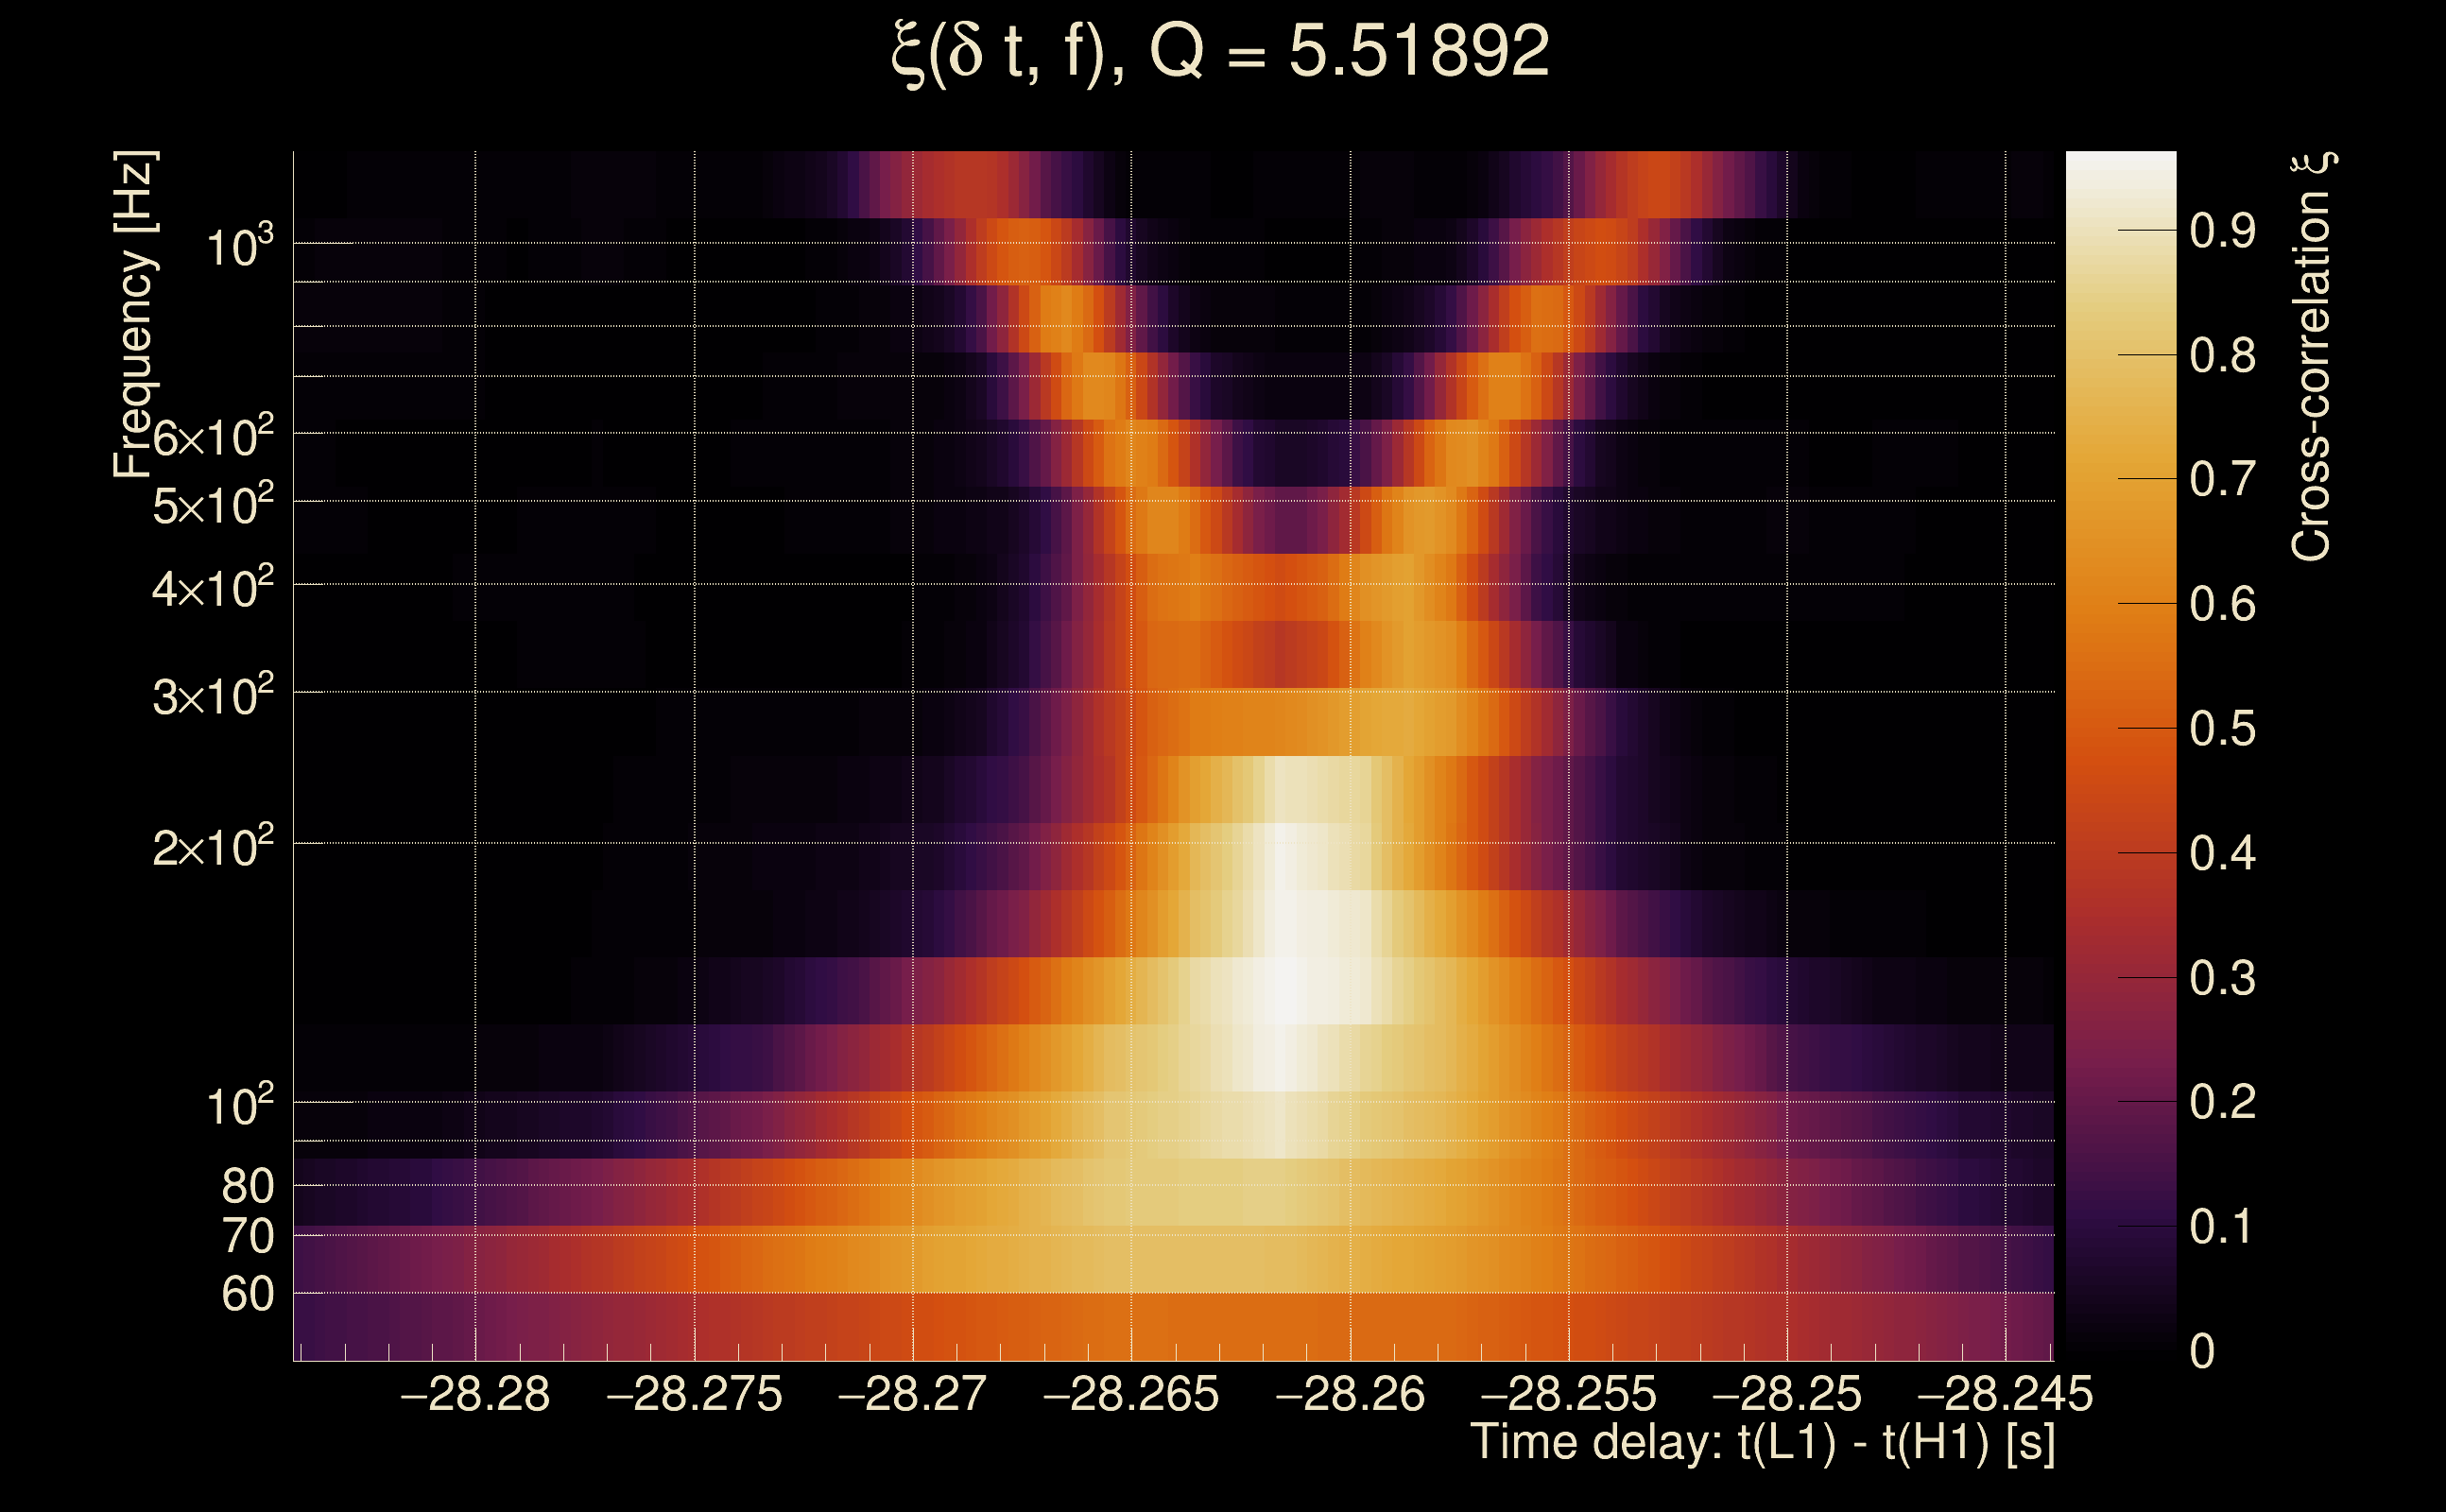Click the 0.7 tick label on the colorbar
This screenshot has height=1512, width=2446.
pyautogui.click(x=2222, y=480)
